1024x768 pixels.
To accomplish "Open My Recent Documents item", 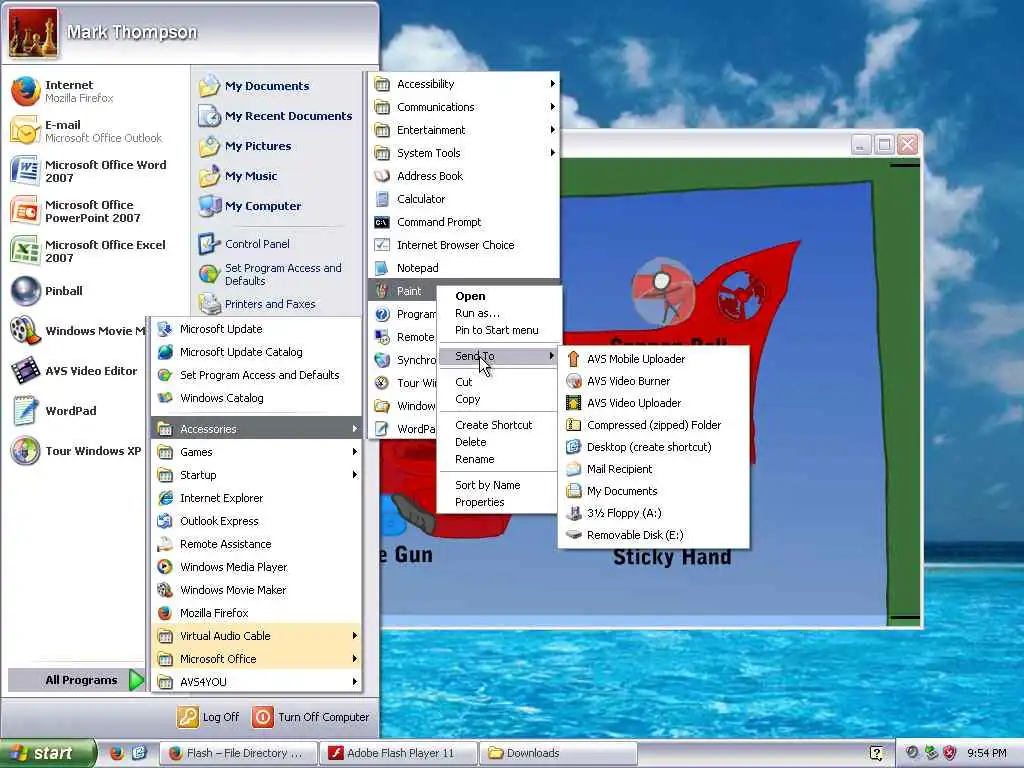I will [276, 116].
